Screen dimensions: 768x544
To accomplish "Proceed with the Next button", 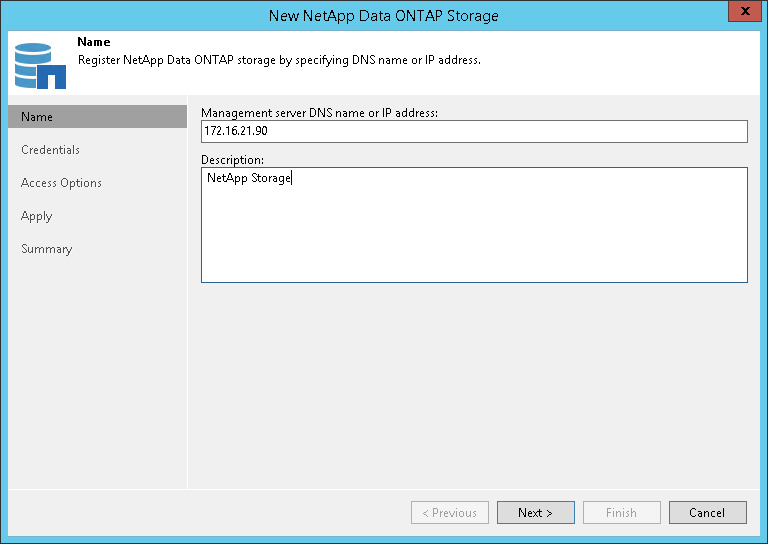I will (535, 513).
